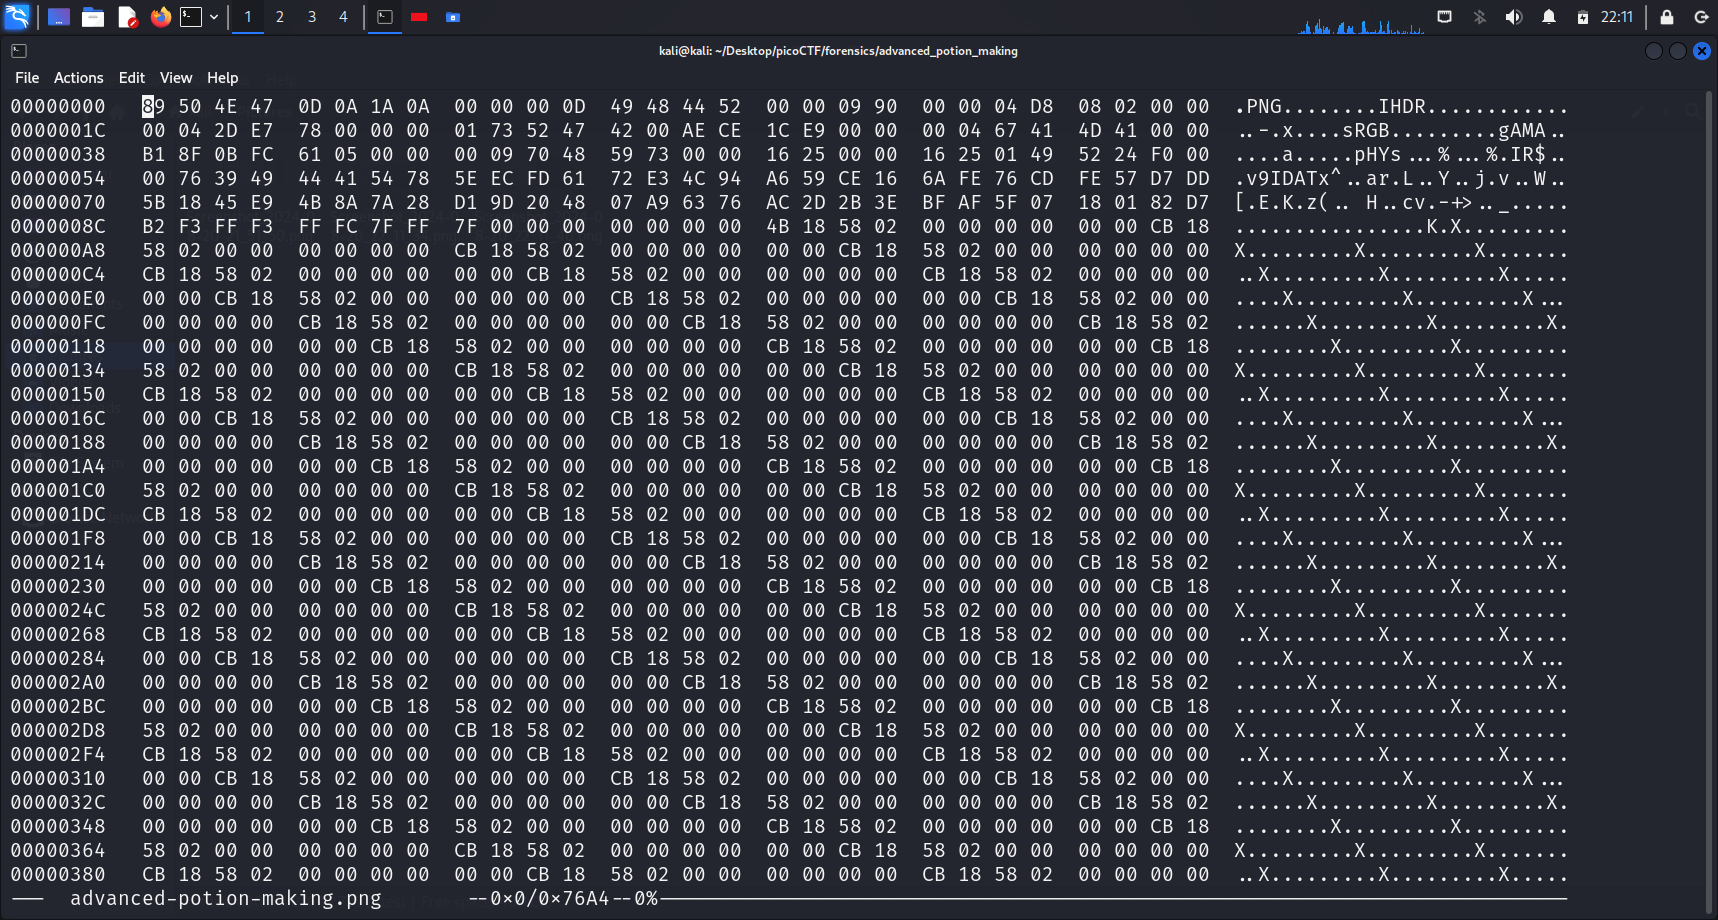Click the log out icon
Screen dimensions: 1718x920
pos(1700,17)
